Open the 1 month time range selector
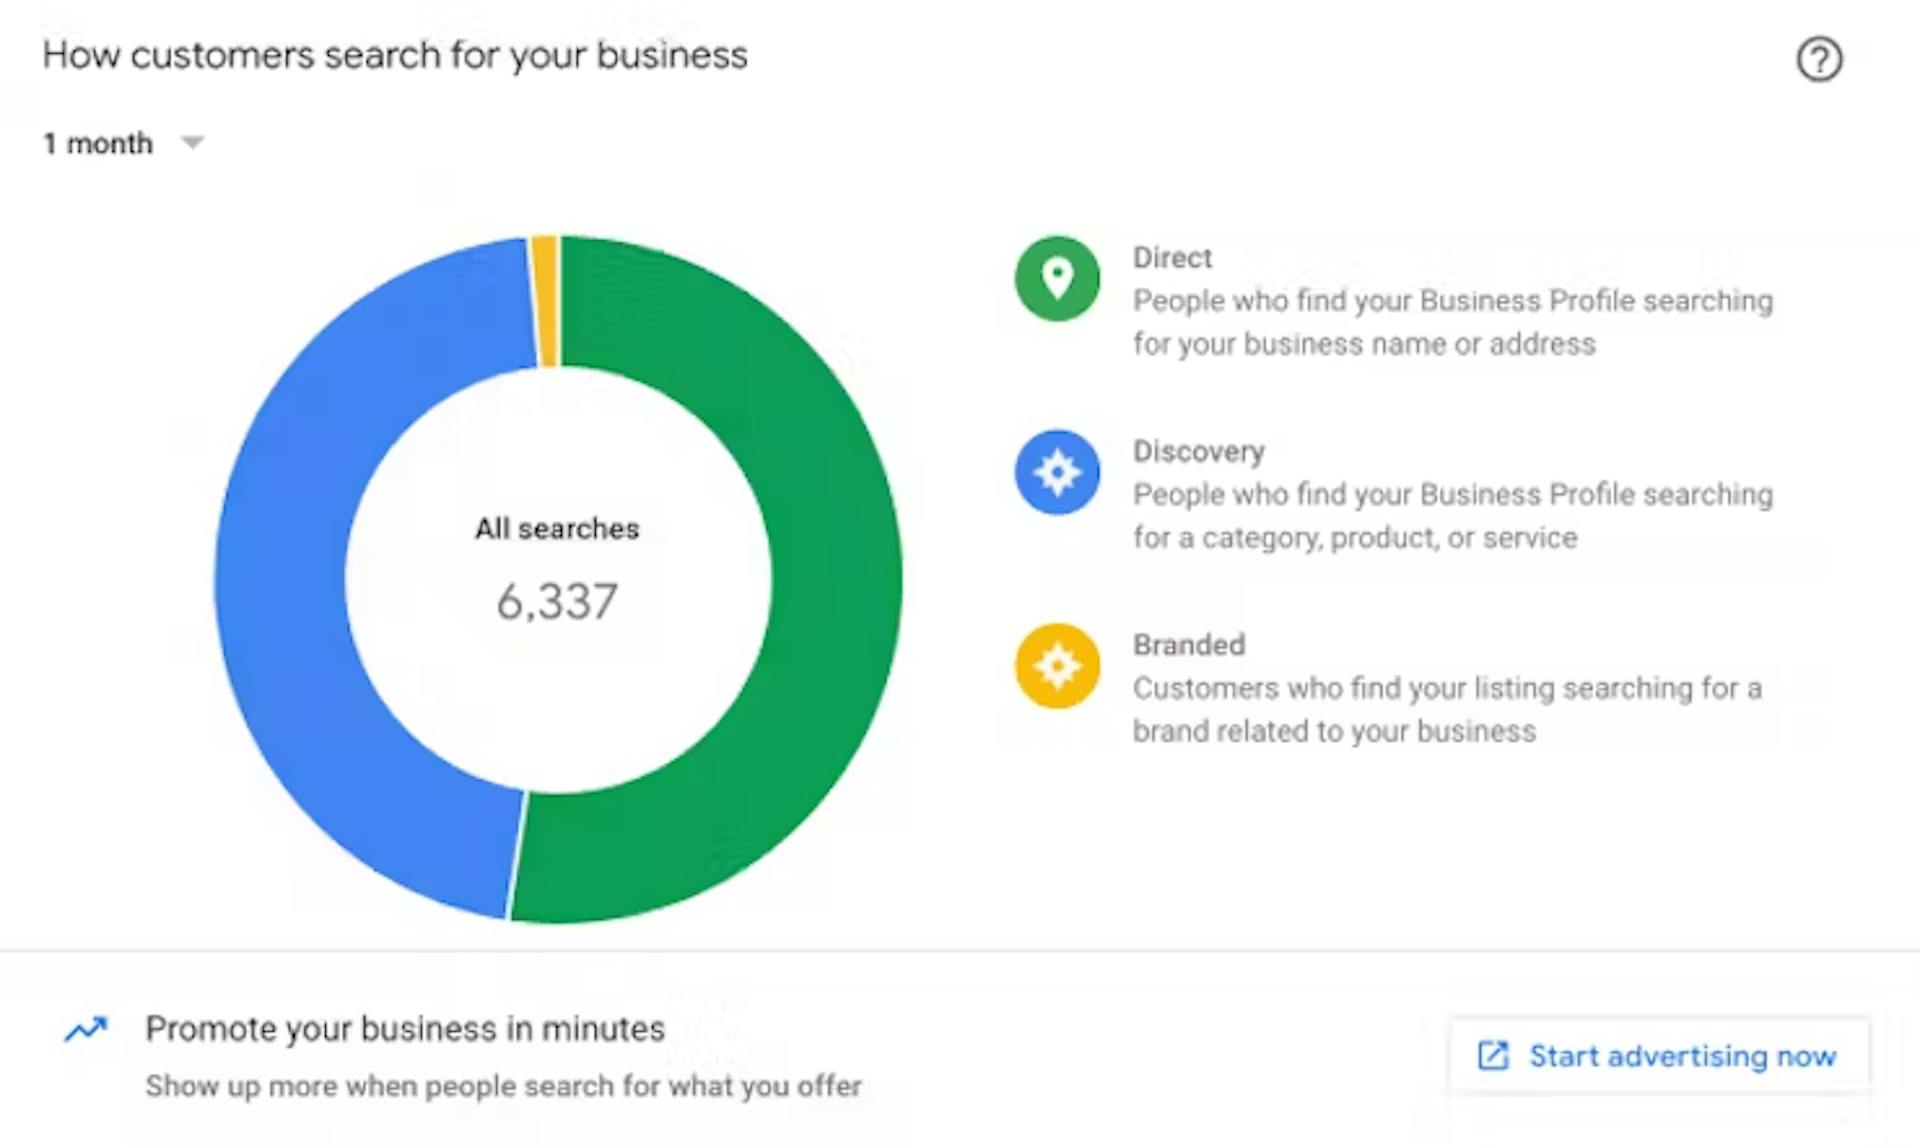 pos(124,143)
